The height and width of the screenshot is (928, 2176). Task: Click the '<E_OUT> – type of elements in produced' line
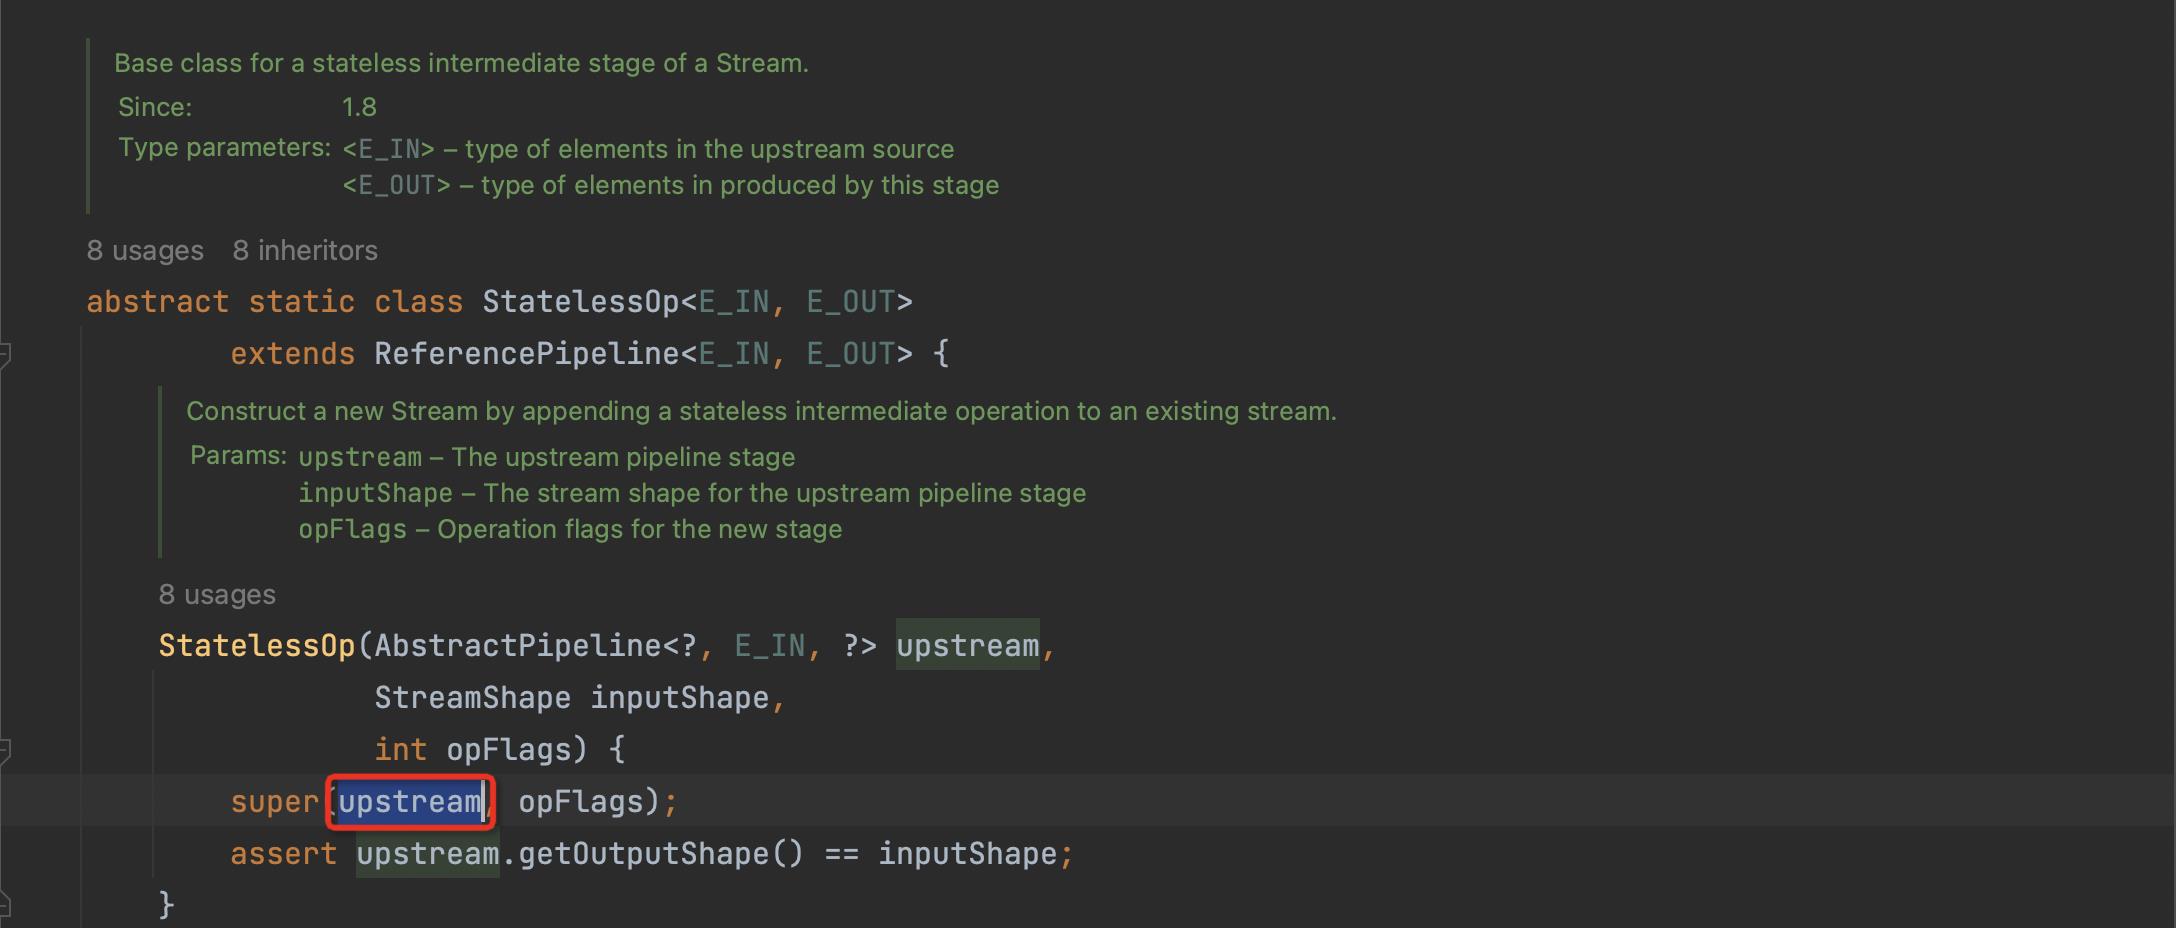(670, 185)
